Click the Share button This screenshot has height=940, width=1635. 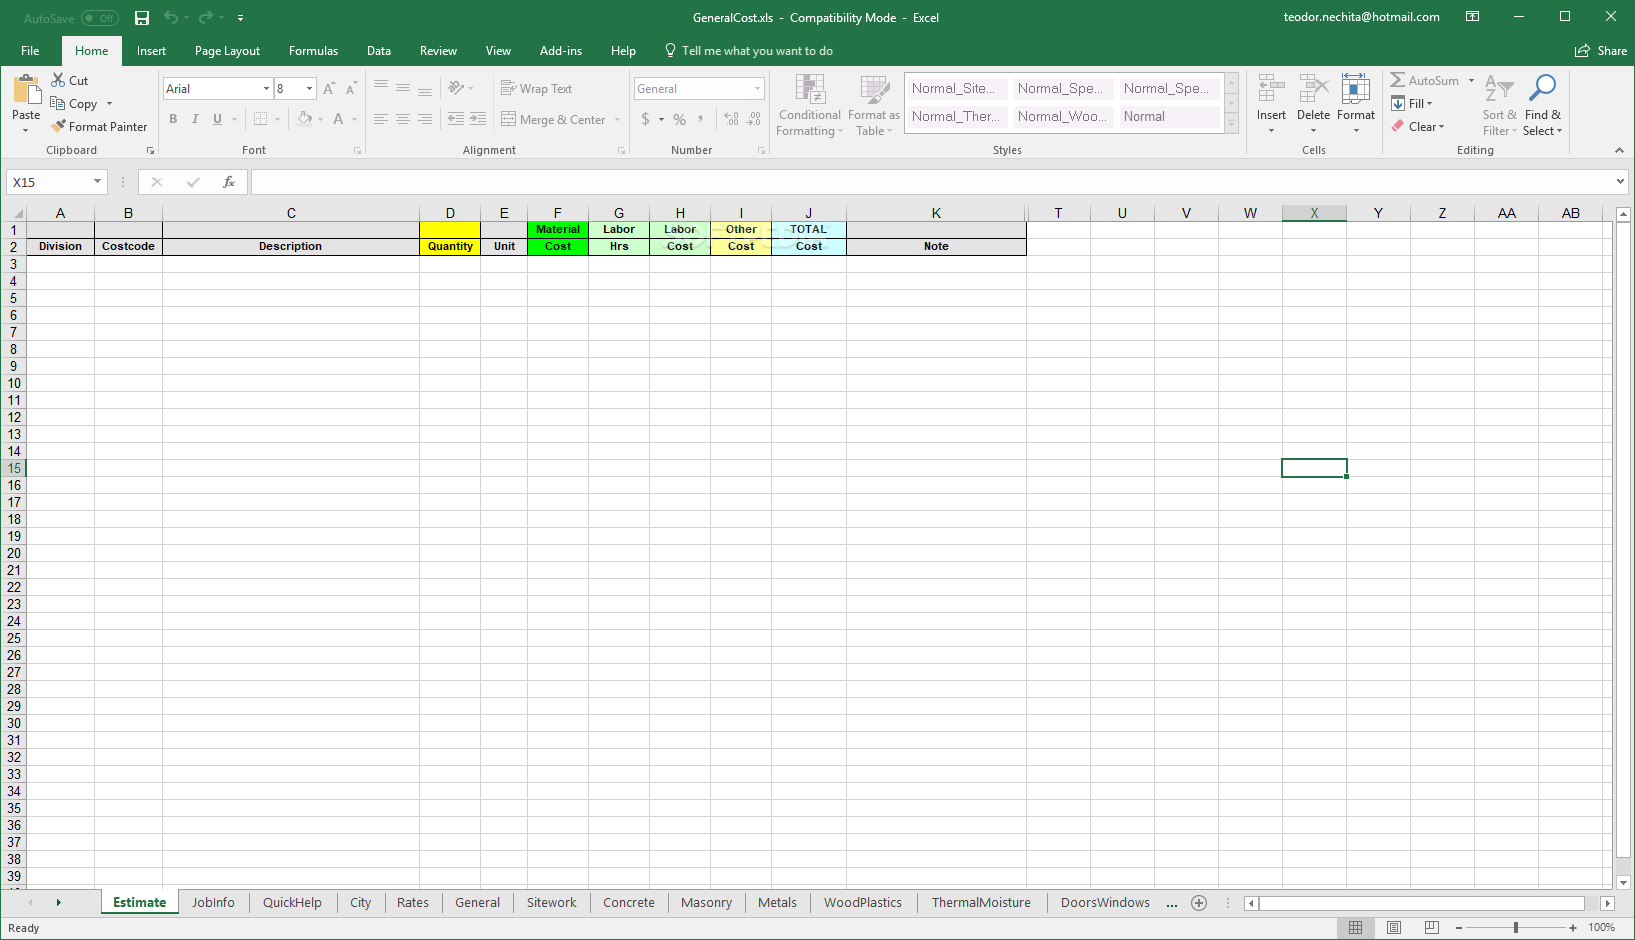point(1601,51)
